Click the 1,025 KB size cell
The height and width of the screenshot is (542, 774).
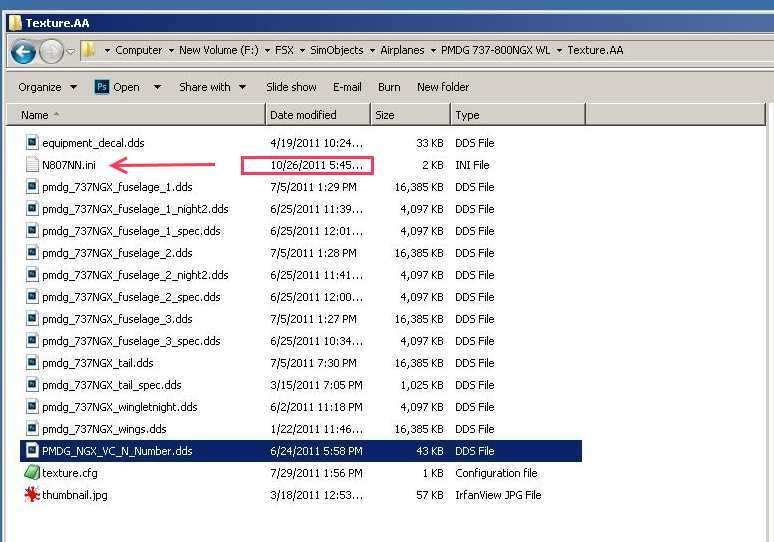[x=422, y=385]
